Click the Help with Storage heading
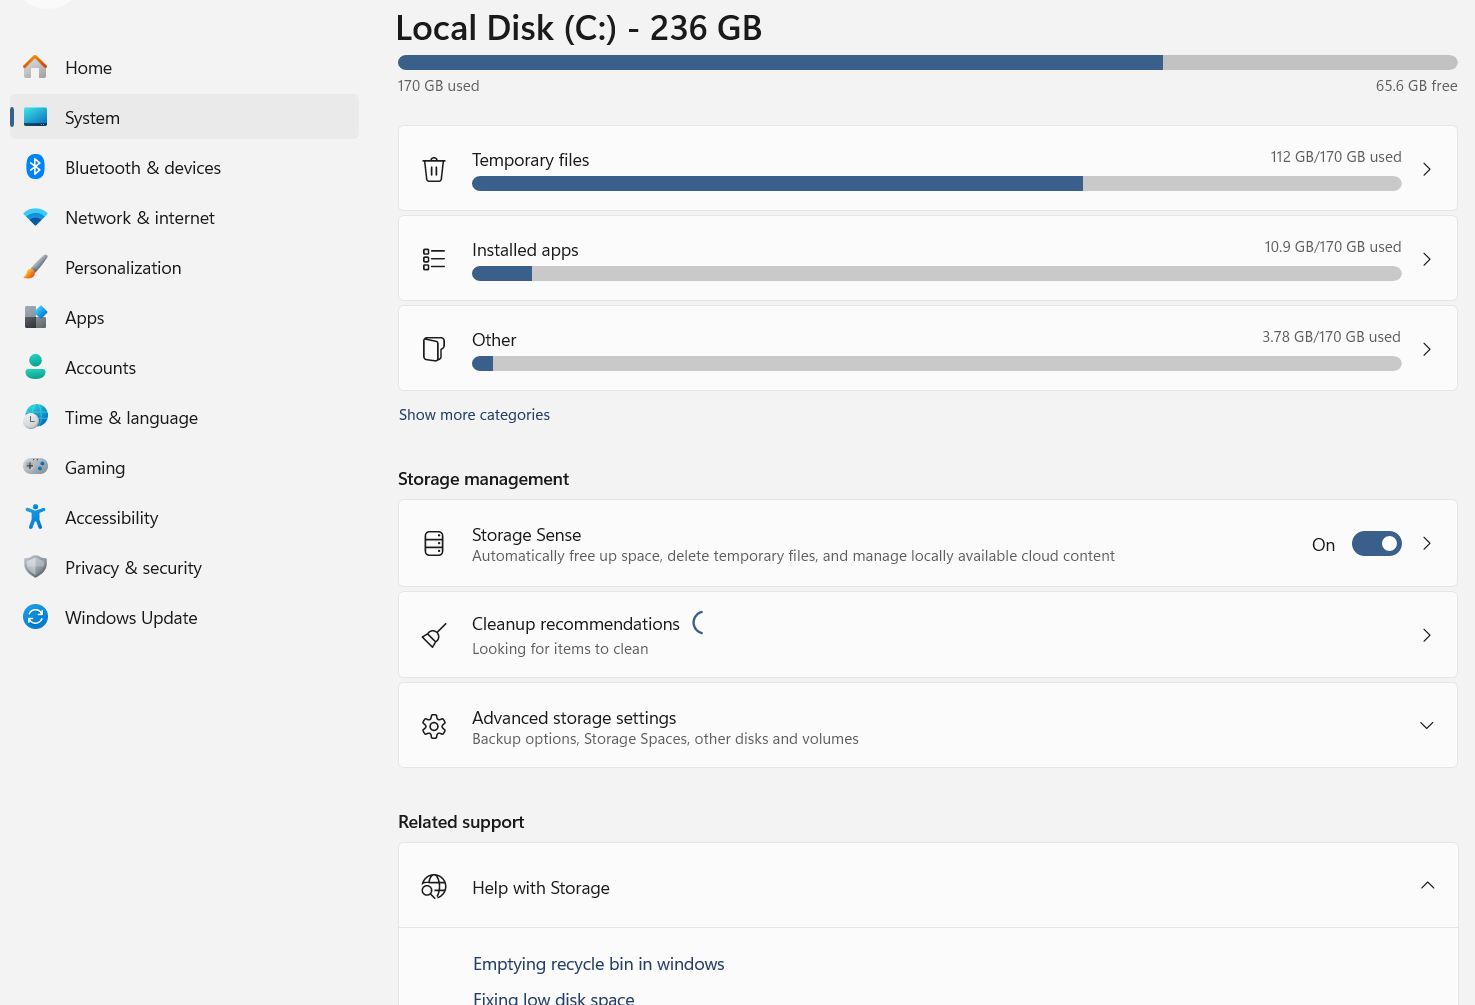The image size is (1475, 1005). point(541,888)
